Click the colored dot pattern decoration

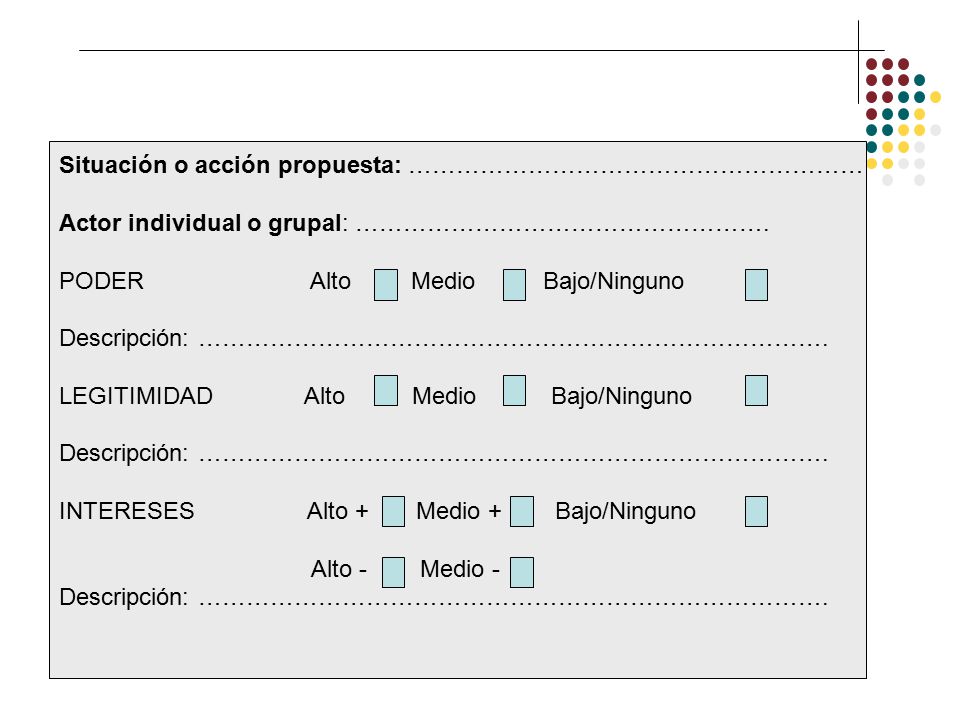tap(903, 121)
